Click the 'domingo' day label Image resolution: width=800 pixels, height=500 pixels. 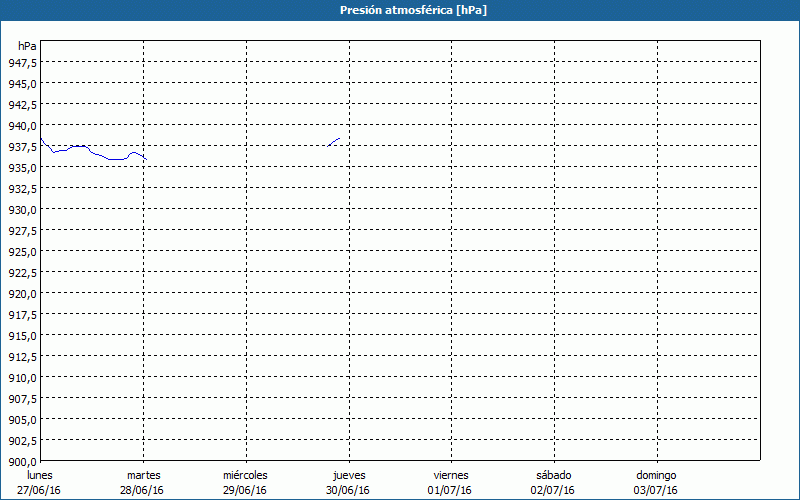pyautogui.click(x=656, y=476)
